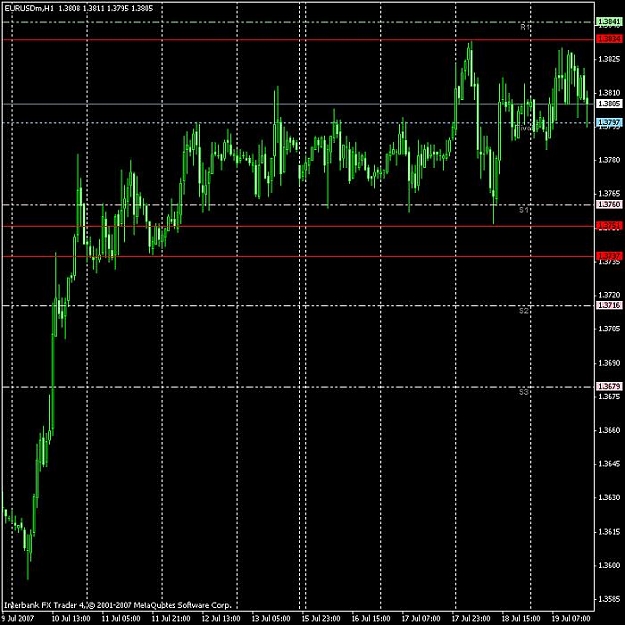The image size is (625, 625).
Task: Click the green 1.3841 price tag
Action: (x=609, y=22)
